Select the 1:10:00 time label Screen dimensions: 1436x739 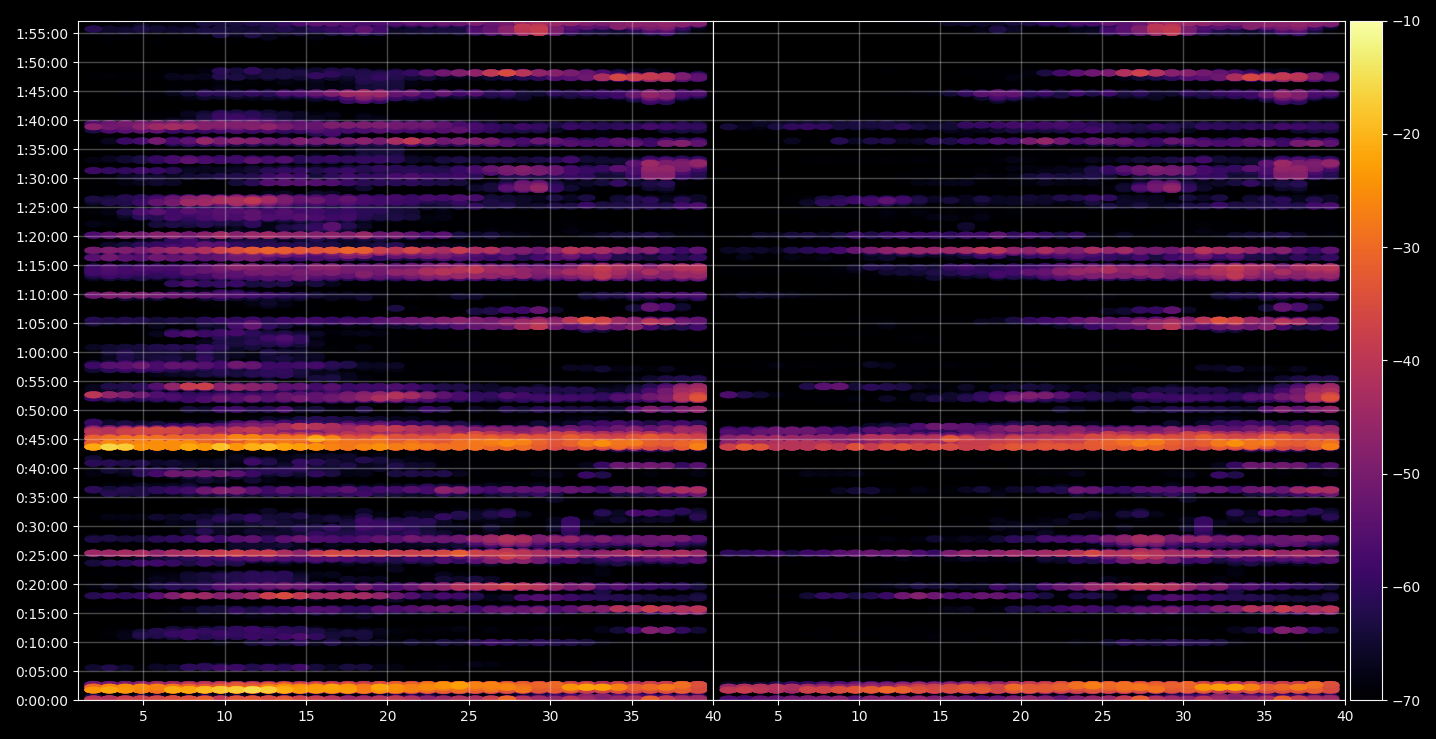[42, 294]
